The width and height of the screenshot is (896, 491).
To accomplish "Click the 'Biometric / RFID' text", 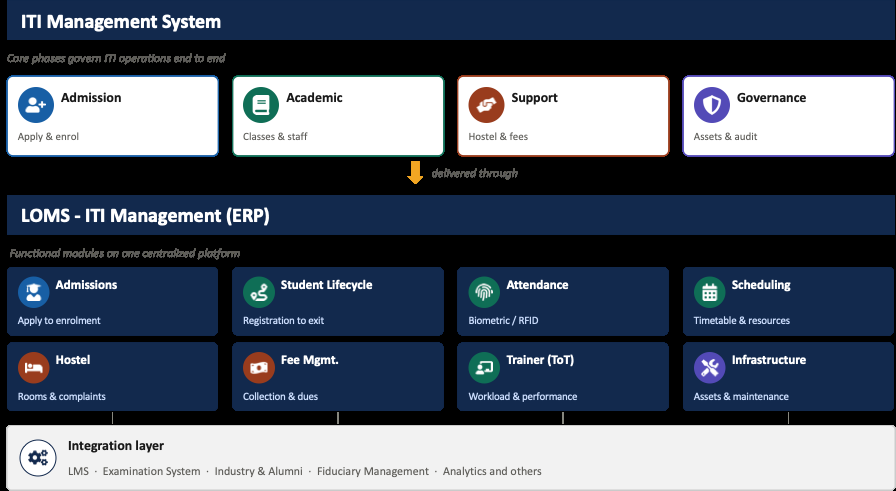I will coord(503,321).
